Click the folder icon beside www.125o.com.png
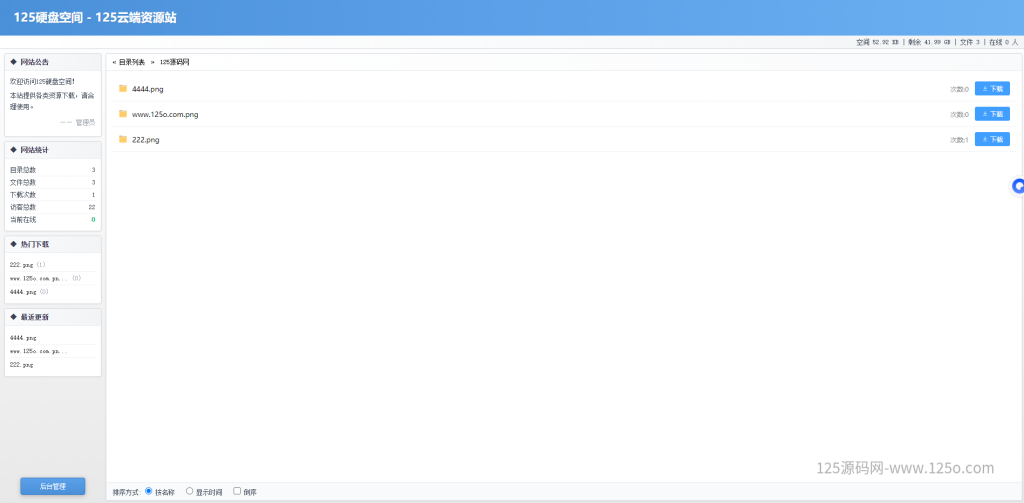This screenshot has height=503, width=1024. (123, 114)
